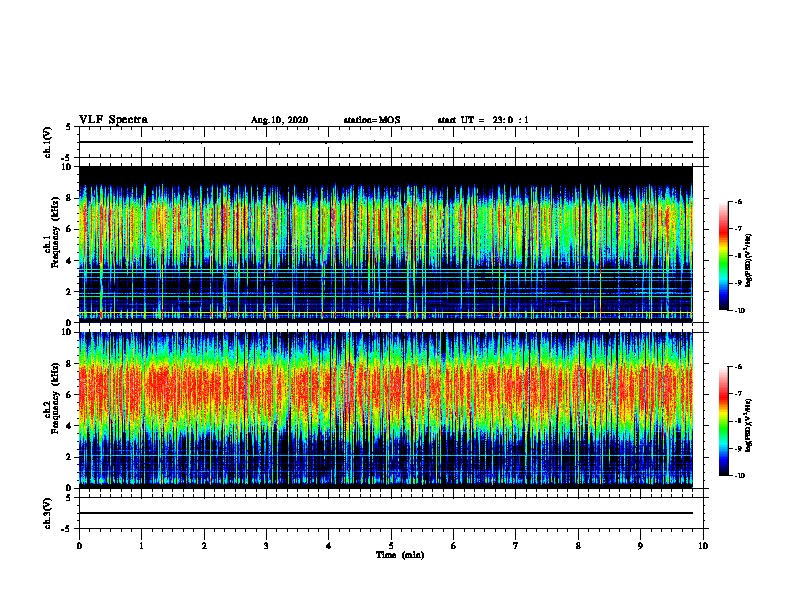This screenshot has width=792, height=612.
Task: Click the ch.1 spectrogram color scale bar
Action: coord(723,256)
